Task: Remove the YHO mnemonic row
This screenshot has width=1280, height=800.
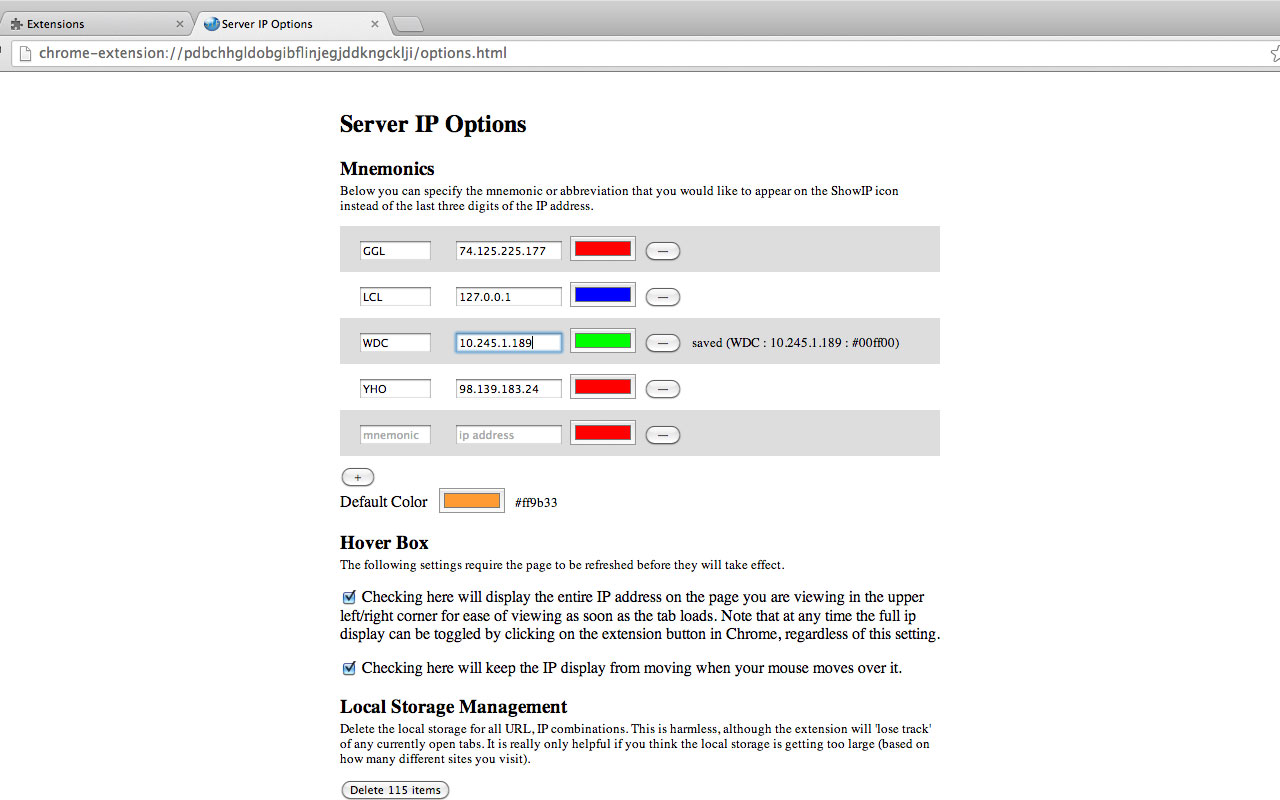Action: pyautogui.click(x=663, y=389)
